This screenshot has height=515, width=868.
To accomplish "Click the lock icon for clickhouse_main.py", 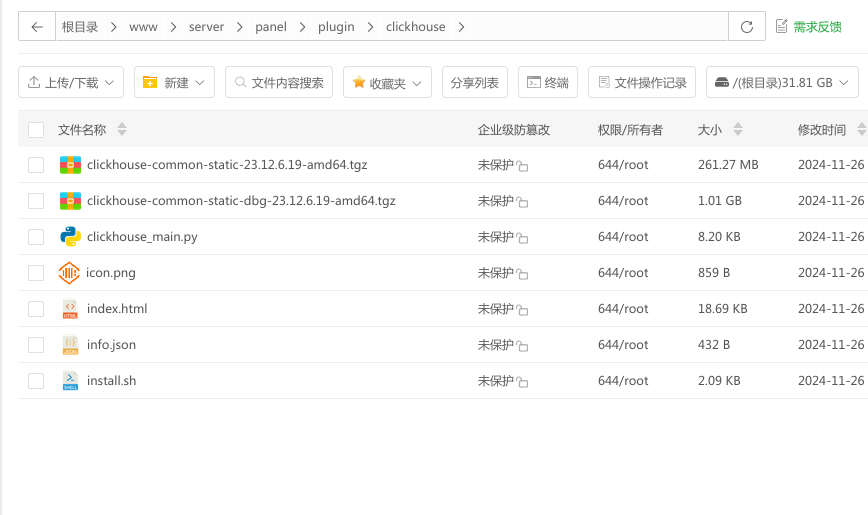I will click(x=522, y=238).
